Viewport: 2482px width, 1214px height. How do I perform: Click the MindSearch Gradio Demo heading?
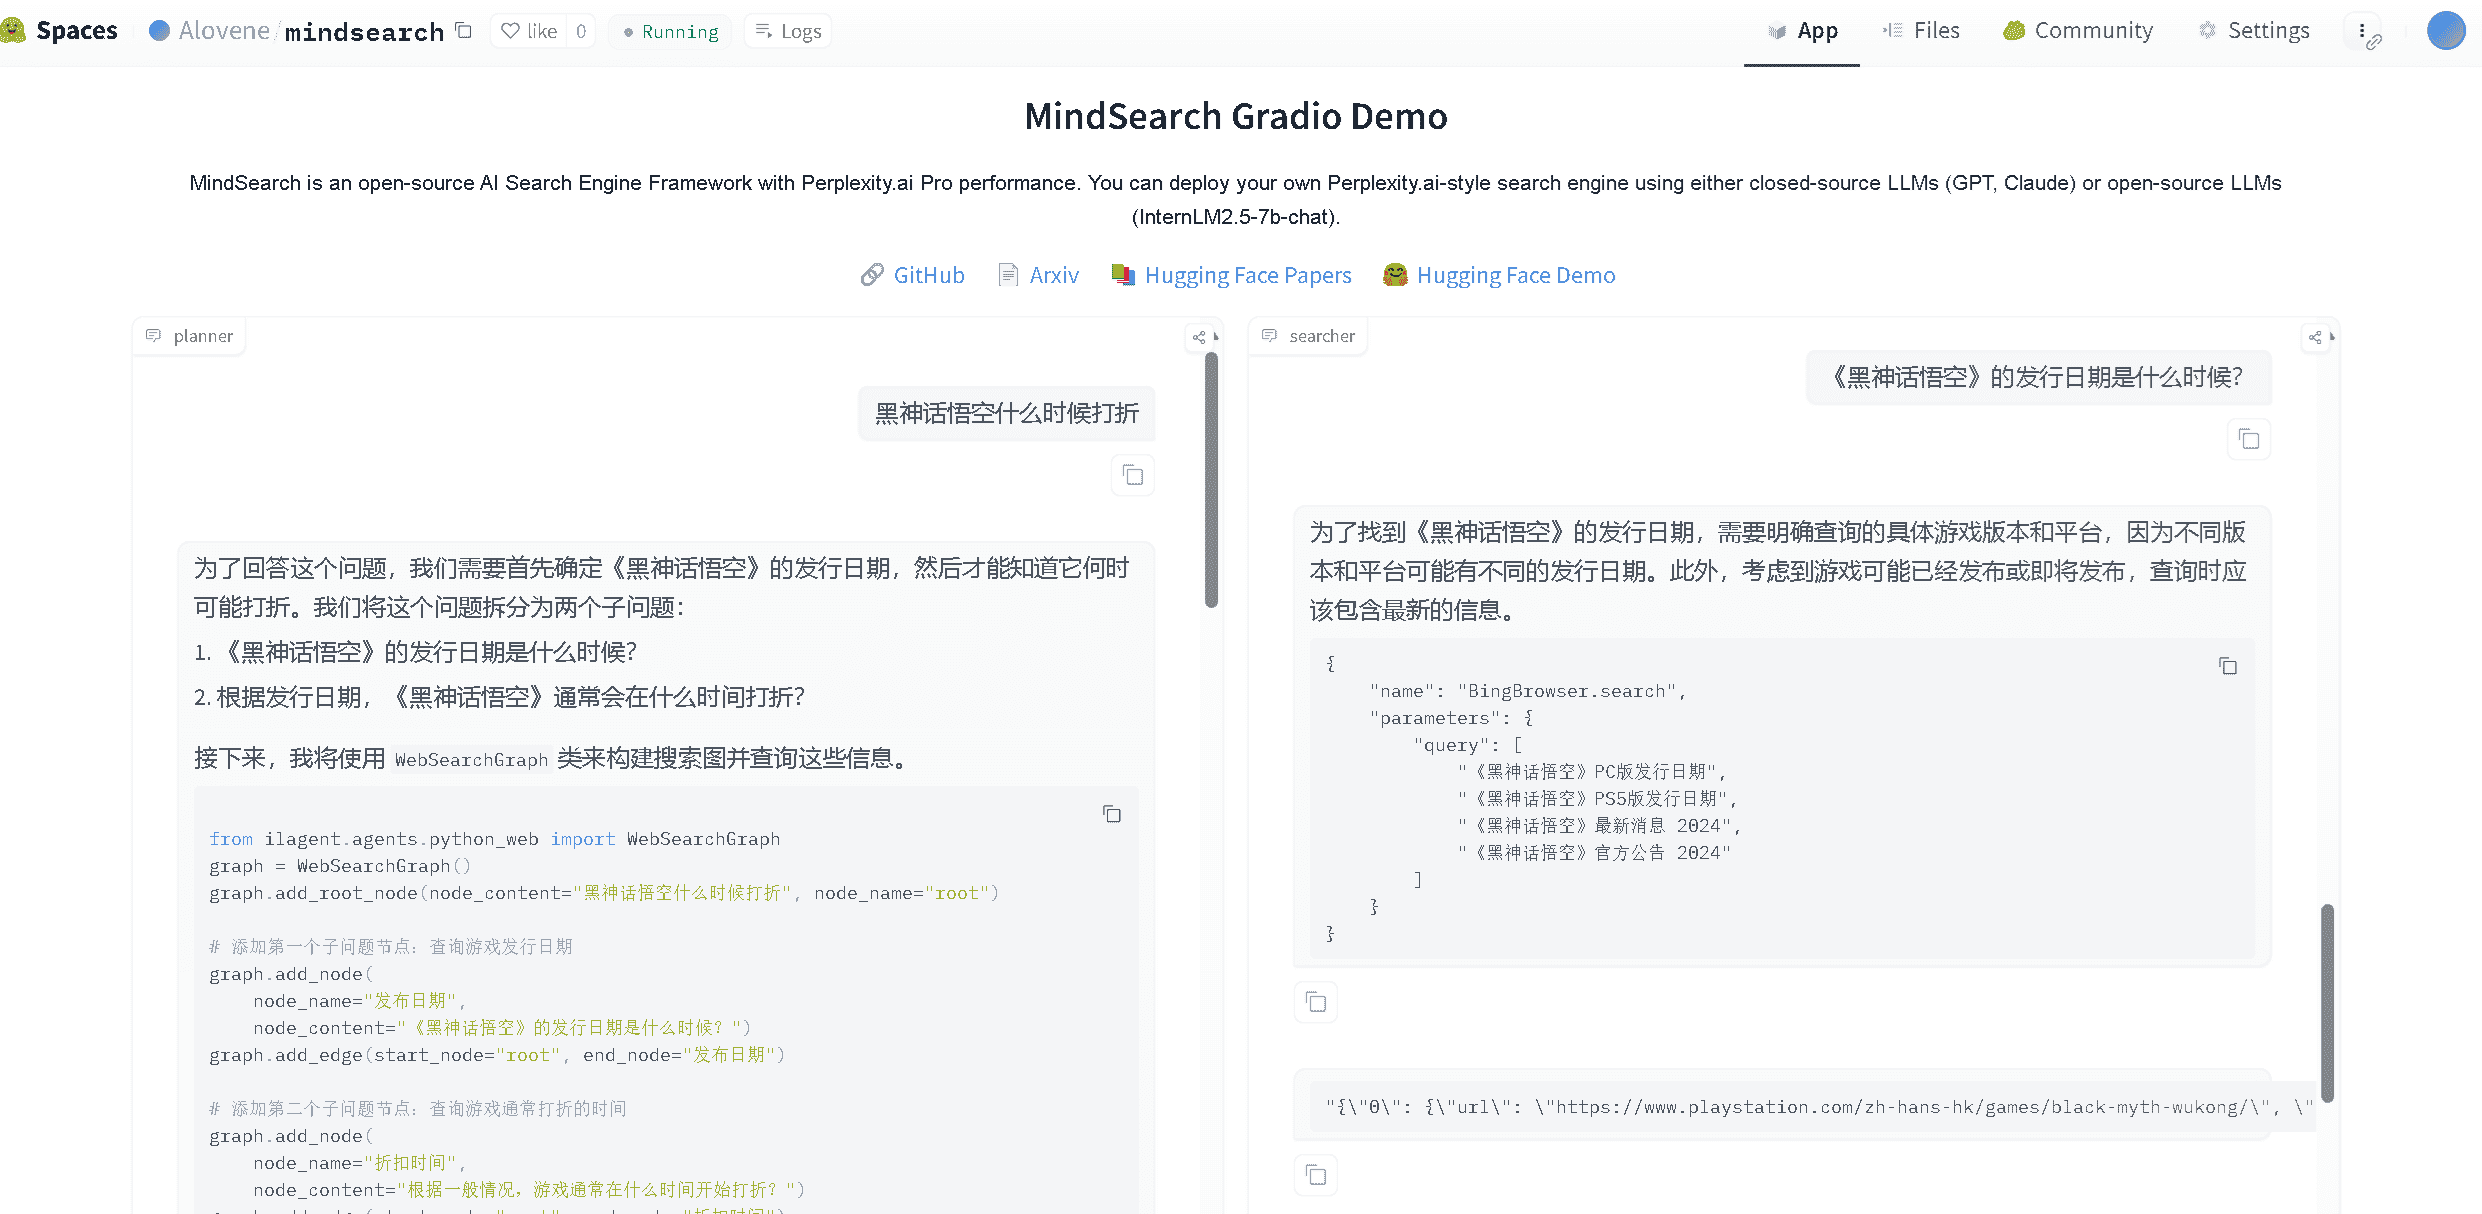click(x=1236, y=116)
